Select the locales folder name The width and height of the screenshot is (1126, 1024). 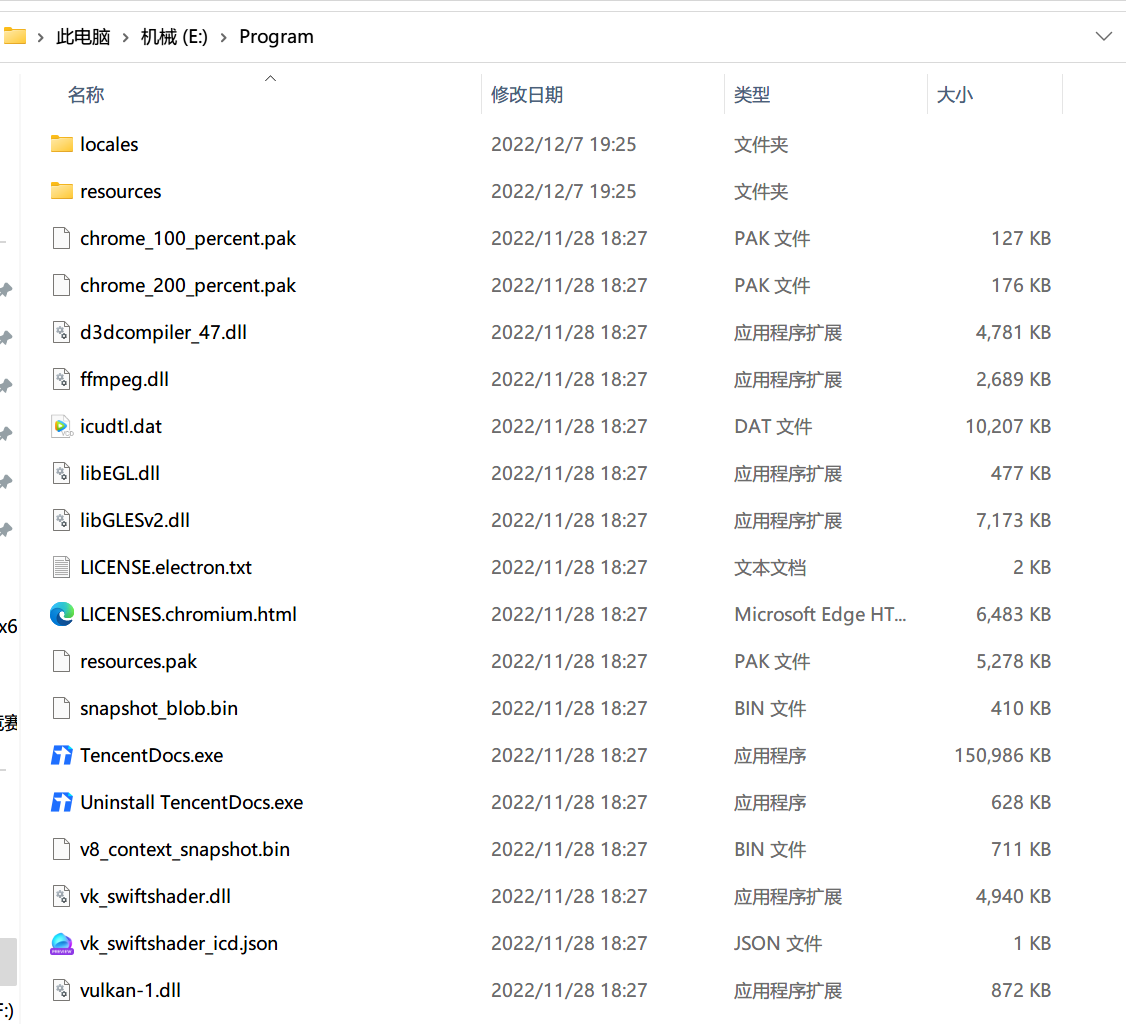pyautogui.click(x=109, y=144)
